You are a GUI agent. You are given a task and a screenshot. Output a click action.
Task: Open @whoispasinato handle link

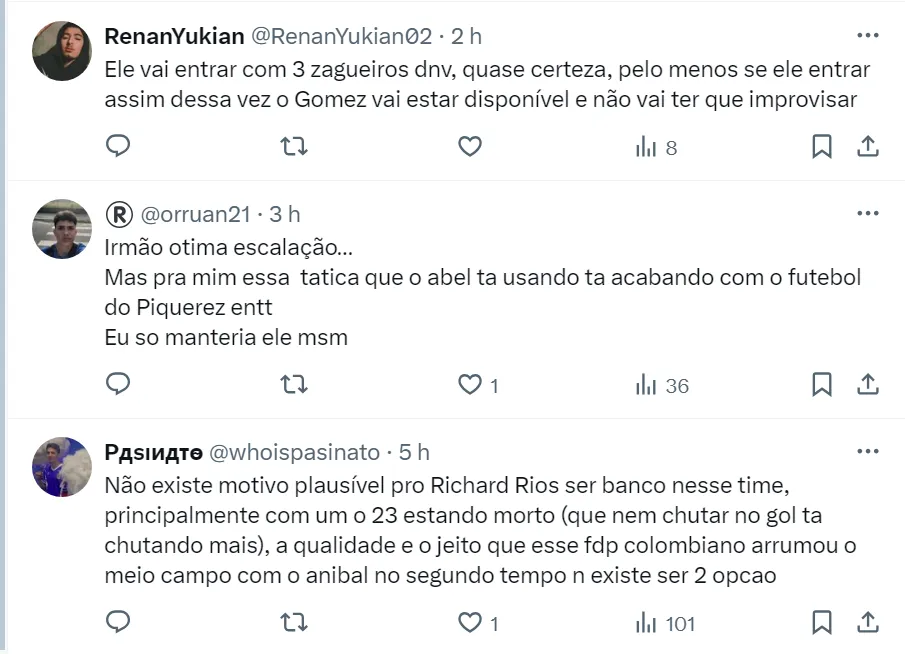(304, 453)
